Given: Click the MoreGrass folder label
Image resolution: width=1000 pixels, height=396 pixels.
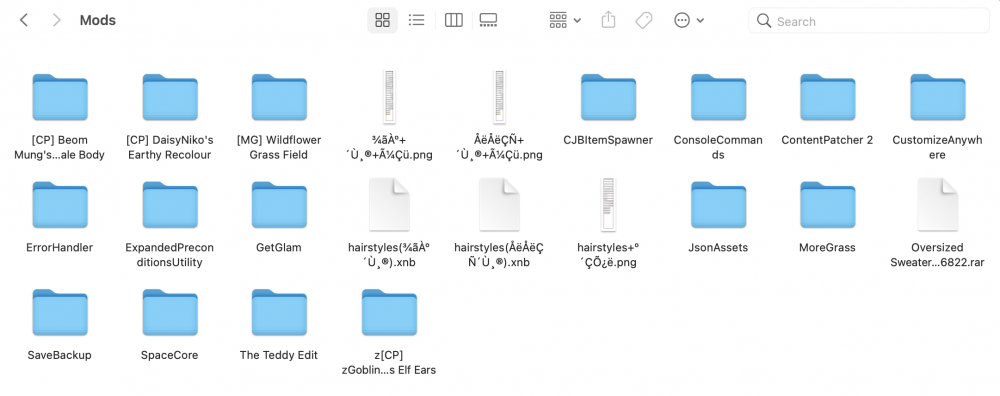Looking at the screenshot, I should (827, 247).
